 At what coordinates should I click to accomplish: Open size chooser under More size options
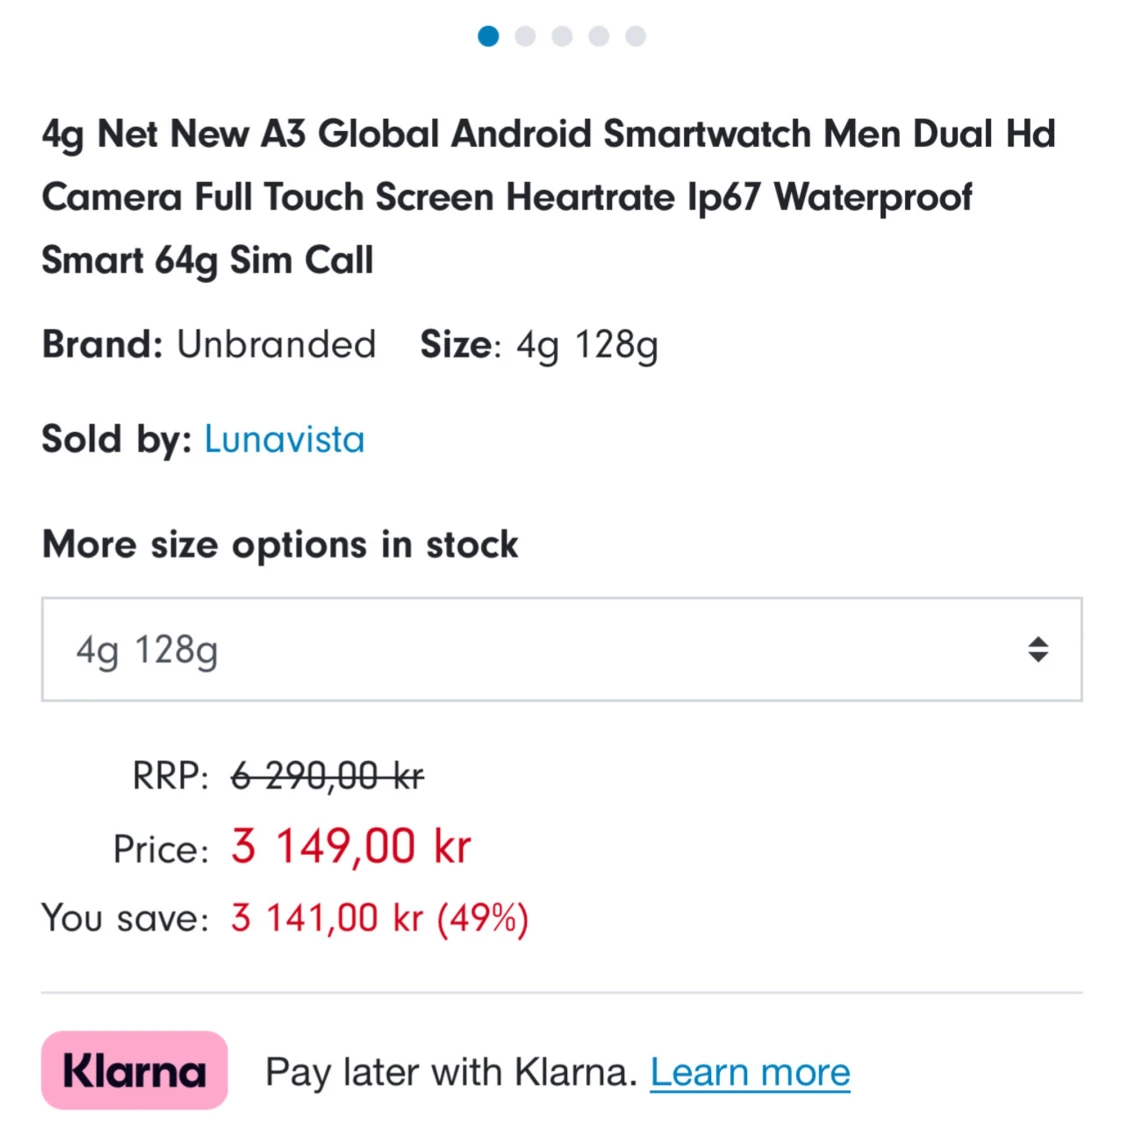tap(561, 650)
